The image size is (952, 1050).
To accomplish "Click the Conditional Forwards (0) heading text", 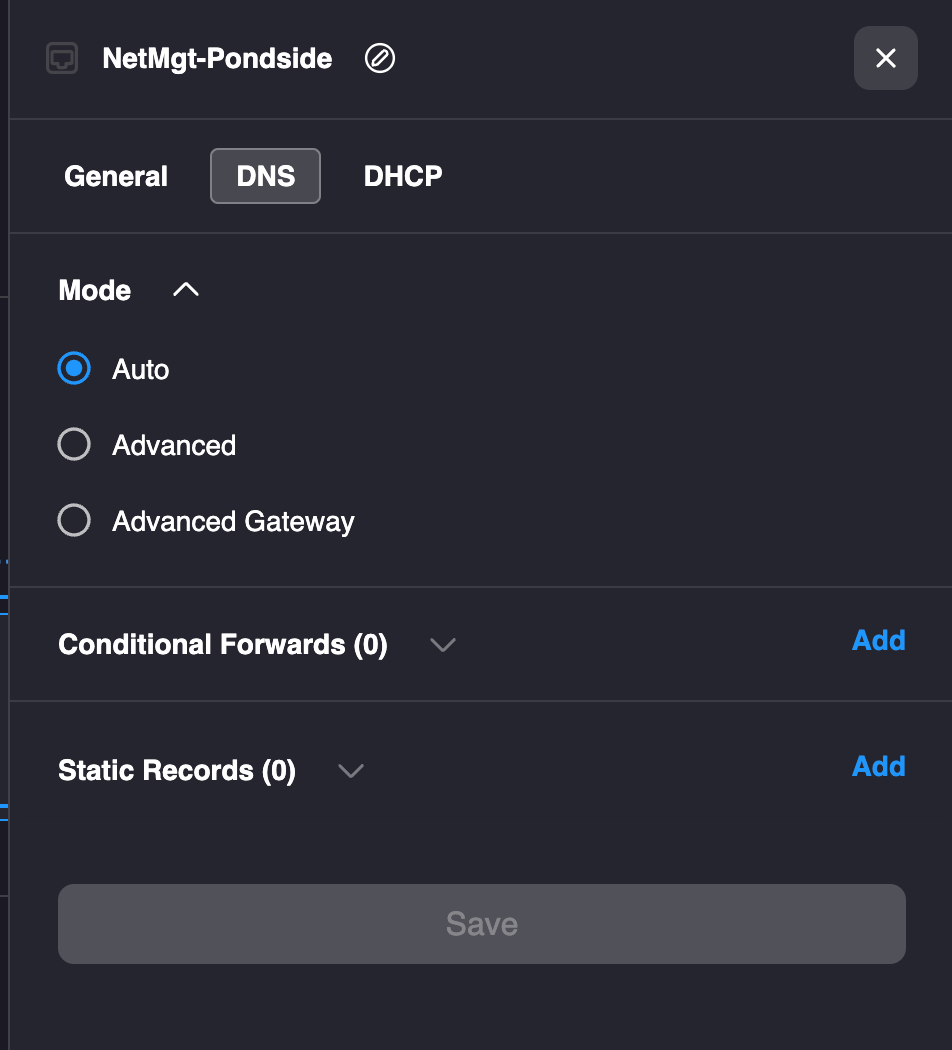I will click(x=223, y=645).
